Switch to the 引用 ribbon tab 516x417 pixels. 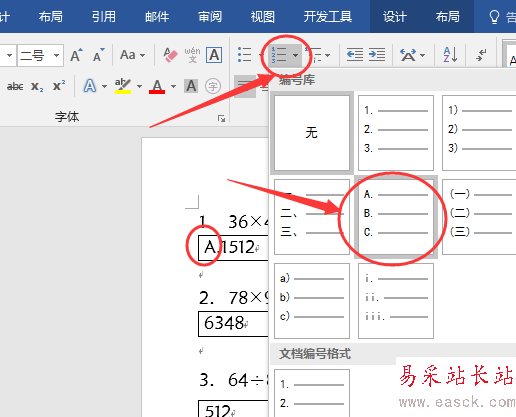point(104,16)
